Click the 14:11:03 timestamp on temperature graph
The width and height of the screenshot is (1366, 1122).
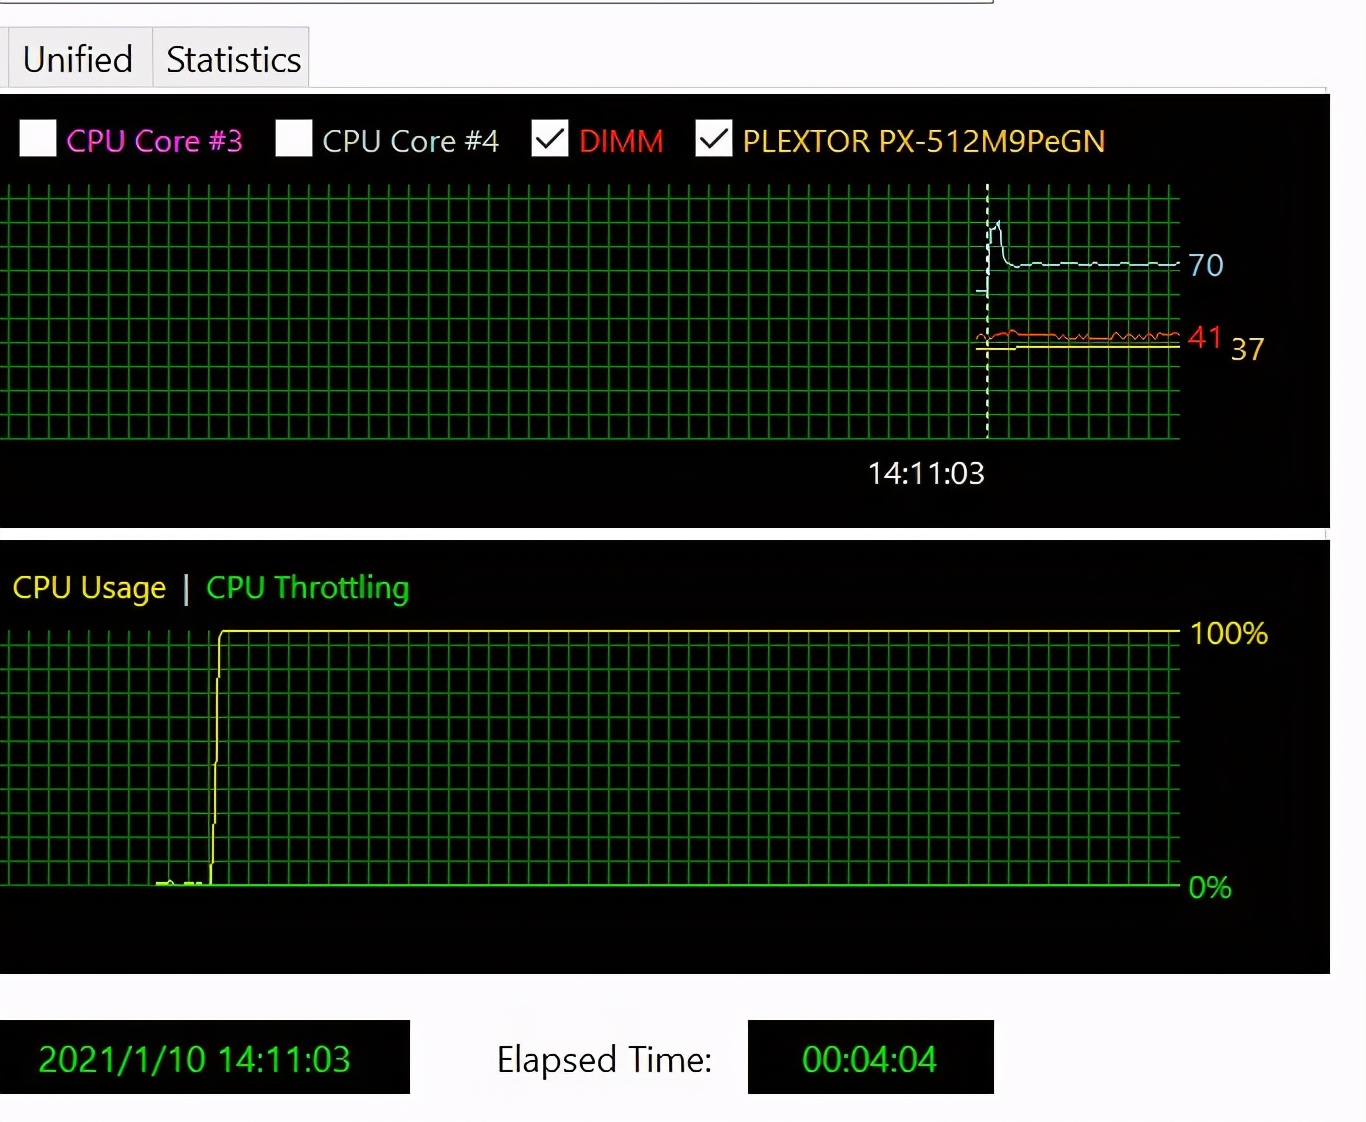[x=926, y=473]
